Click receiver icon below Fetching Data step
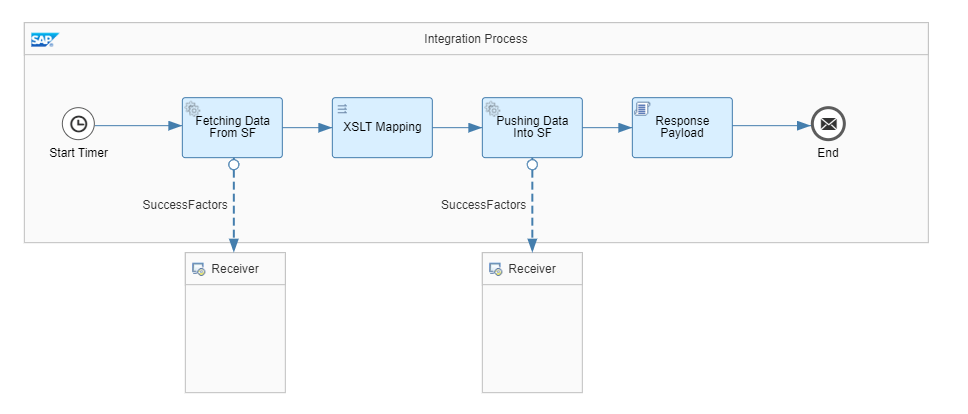 tap(198, 269)
